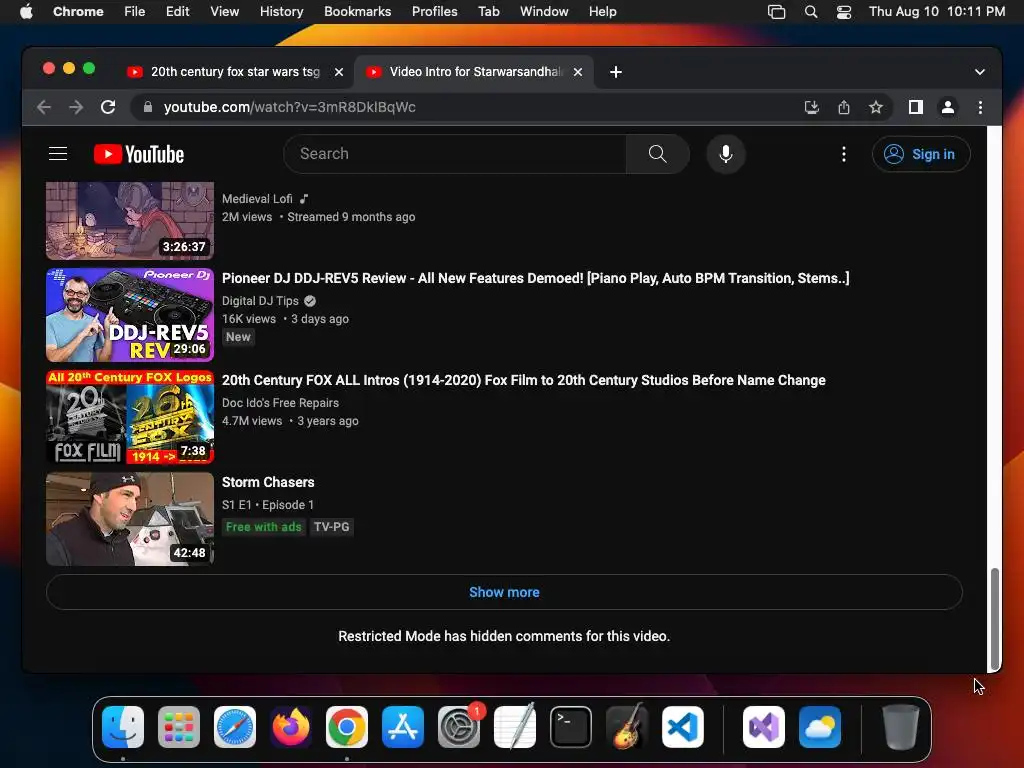
Task: Open the Profiles menu
Action: click(435, 12)
